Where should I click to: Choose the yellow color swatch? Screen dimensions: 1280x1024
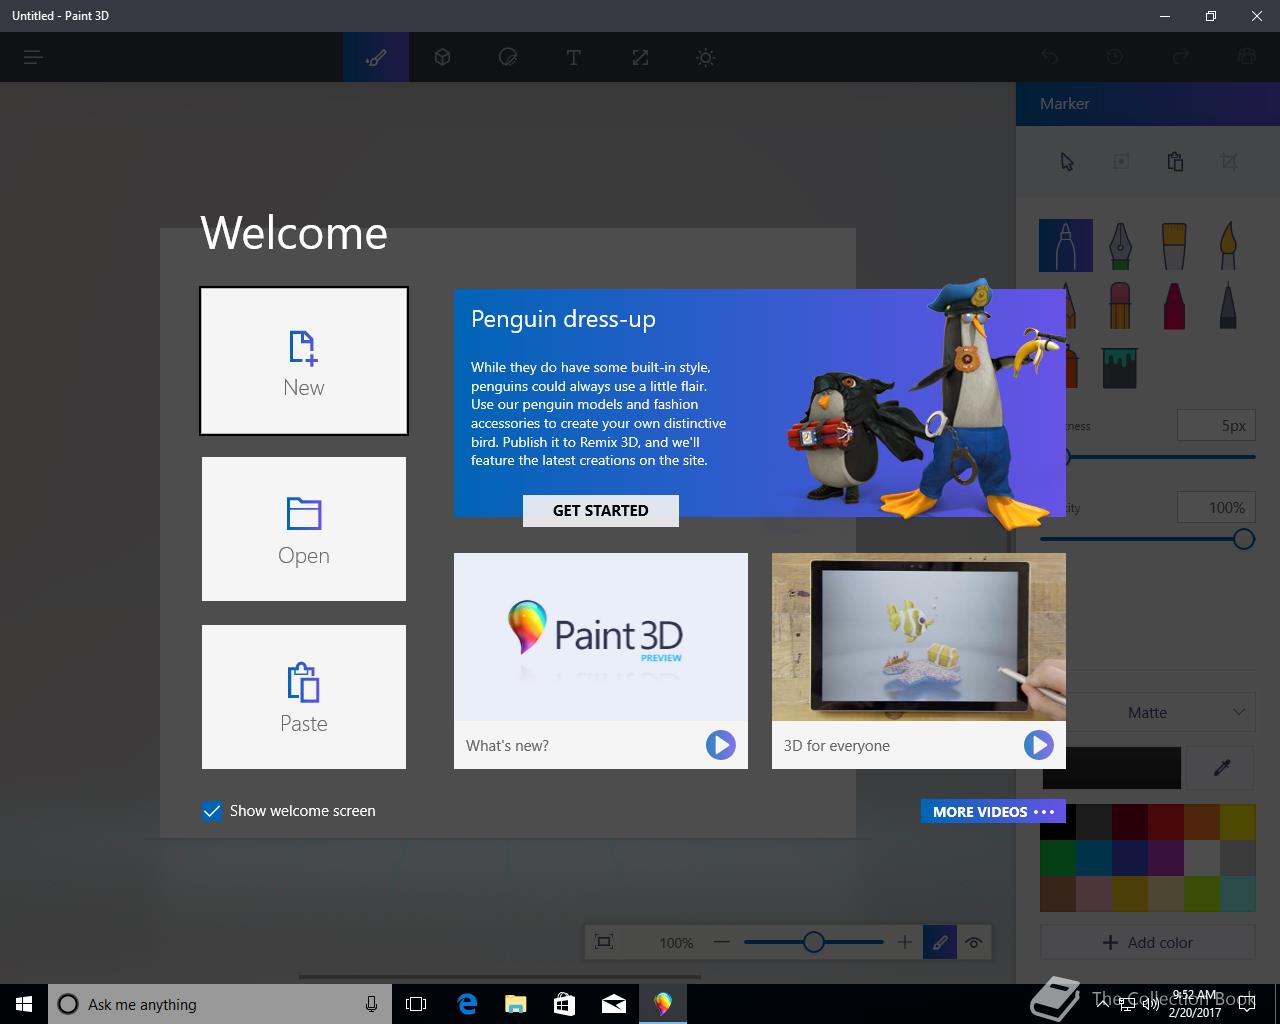(1238, 823)
